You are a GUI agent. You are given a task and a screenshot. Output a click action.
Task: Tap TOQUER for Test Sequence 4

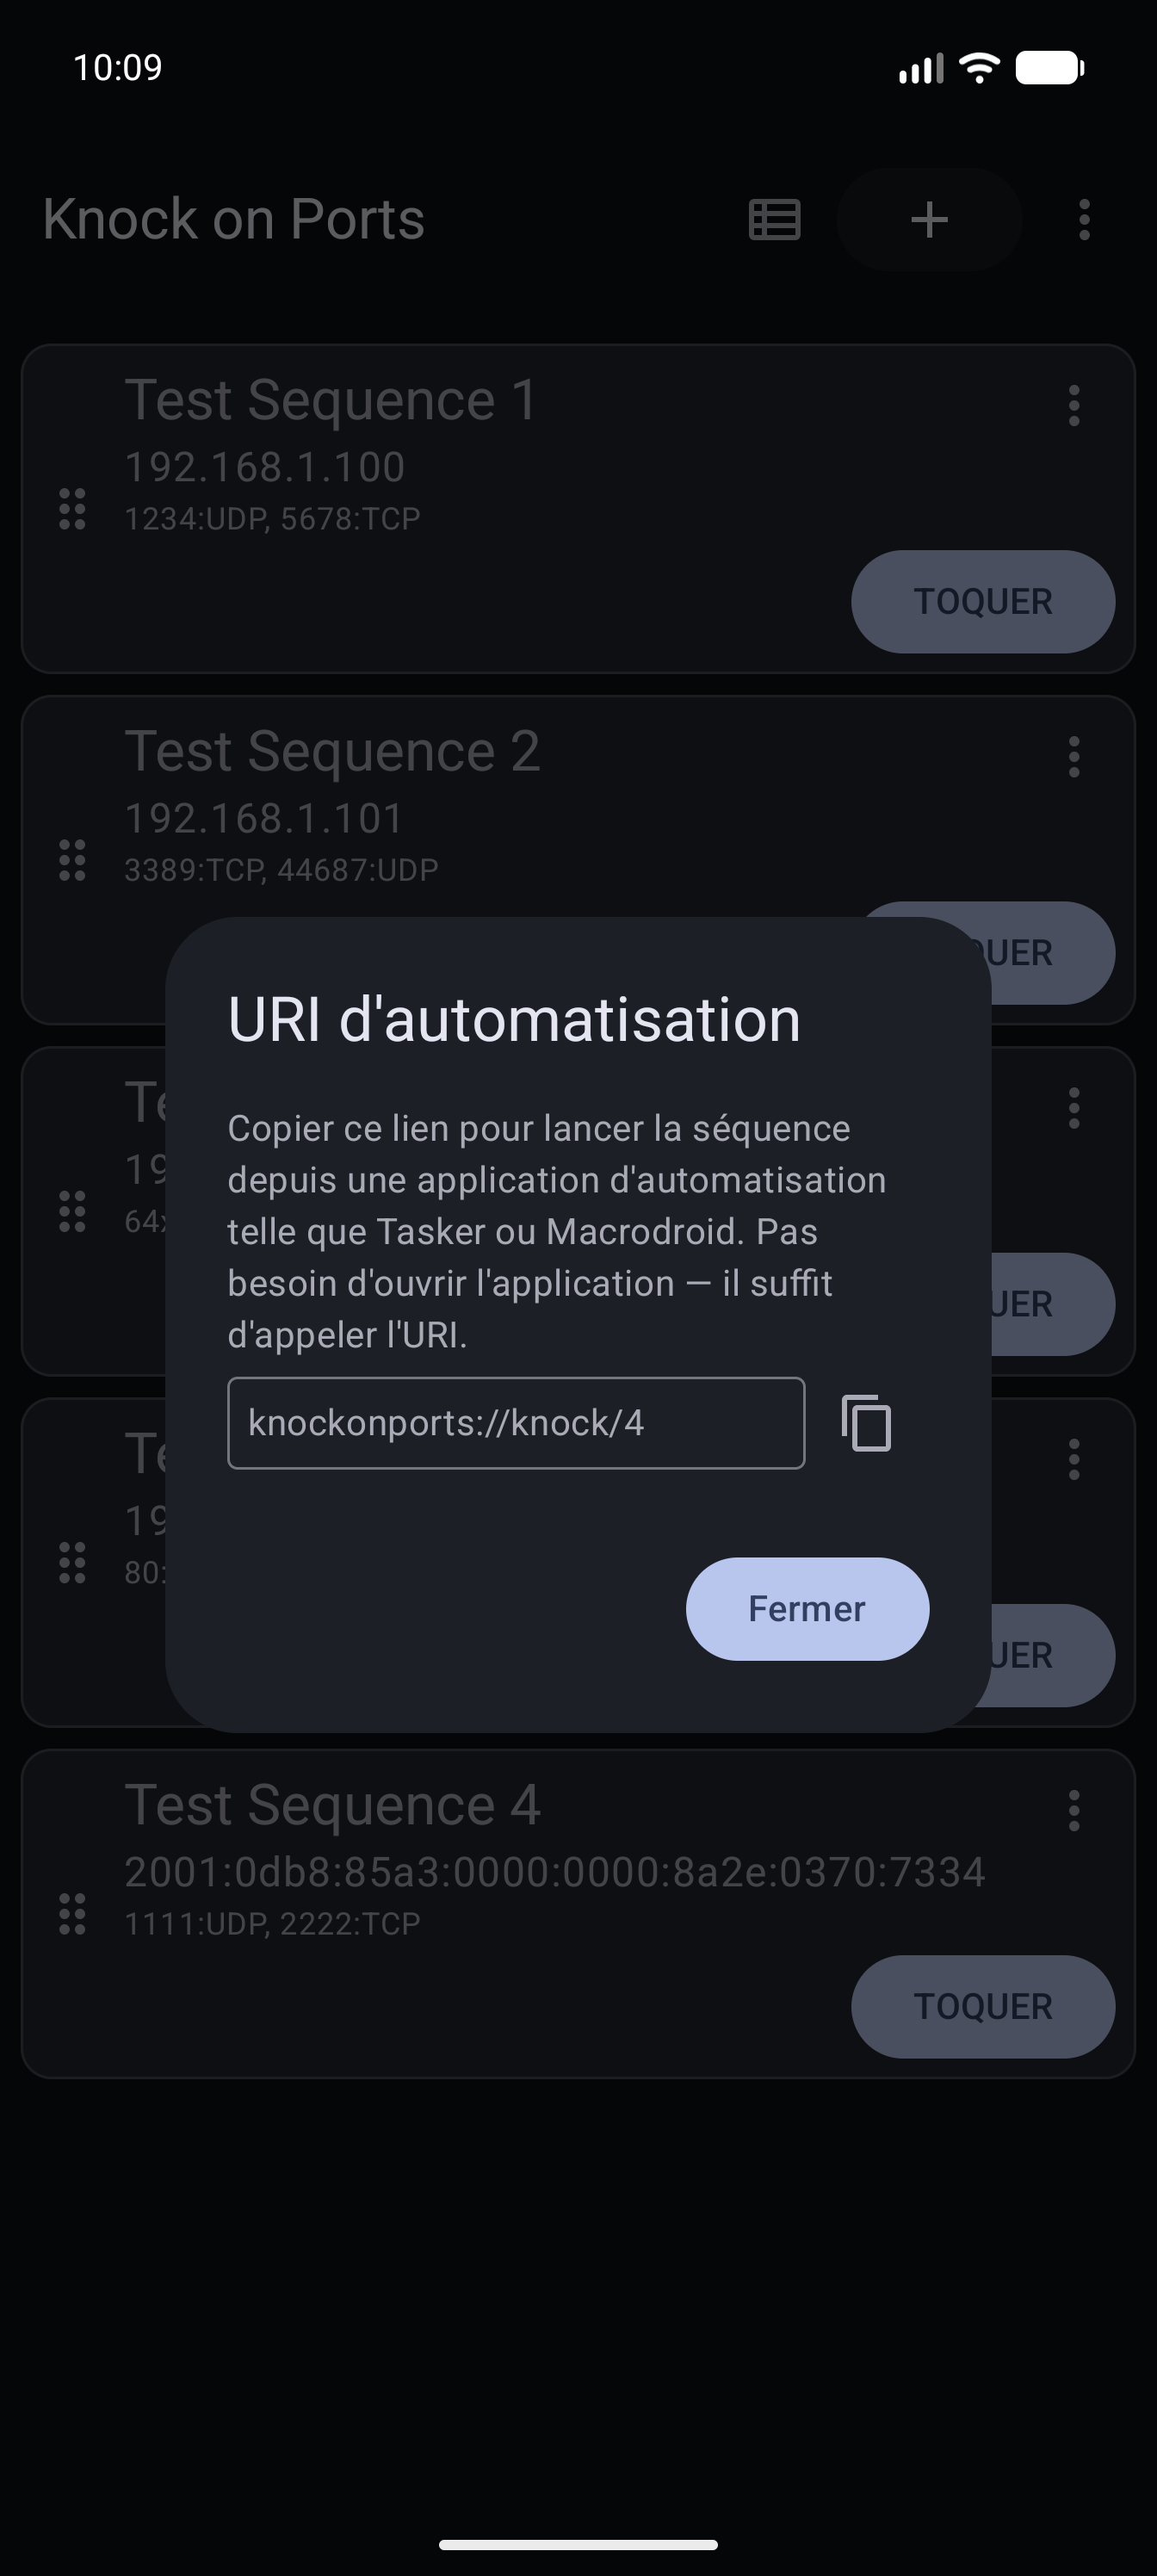[x=983, y=2007]
